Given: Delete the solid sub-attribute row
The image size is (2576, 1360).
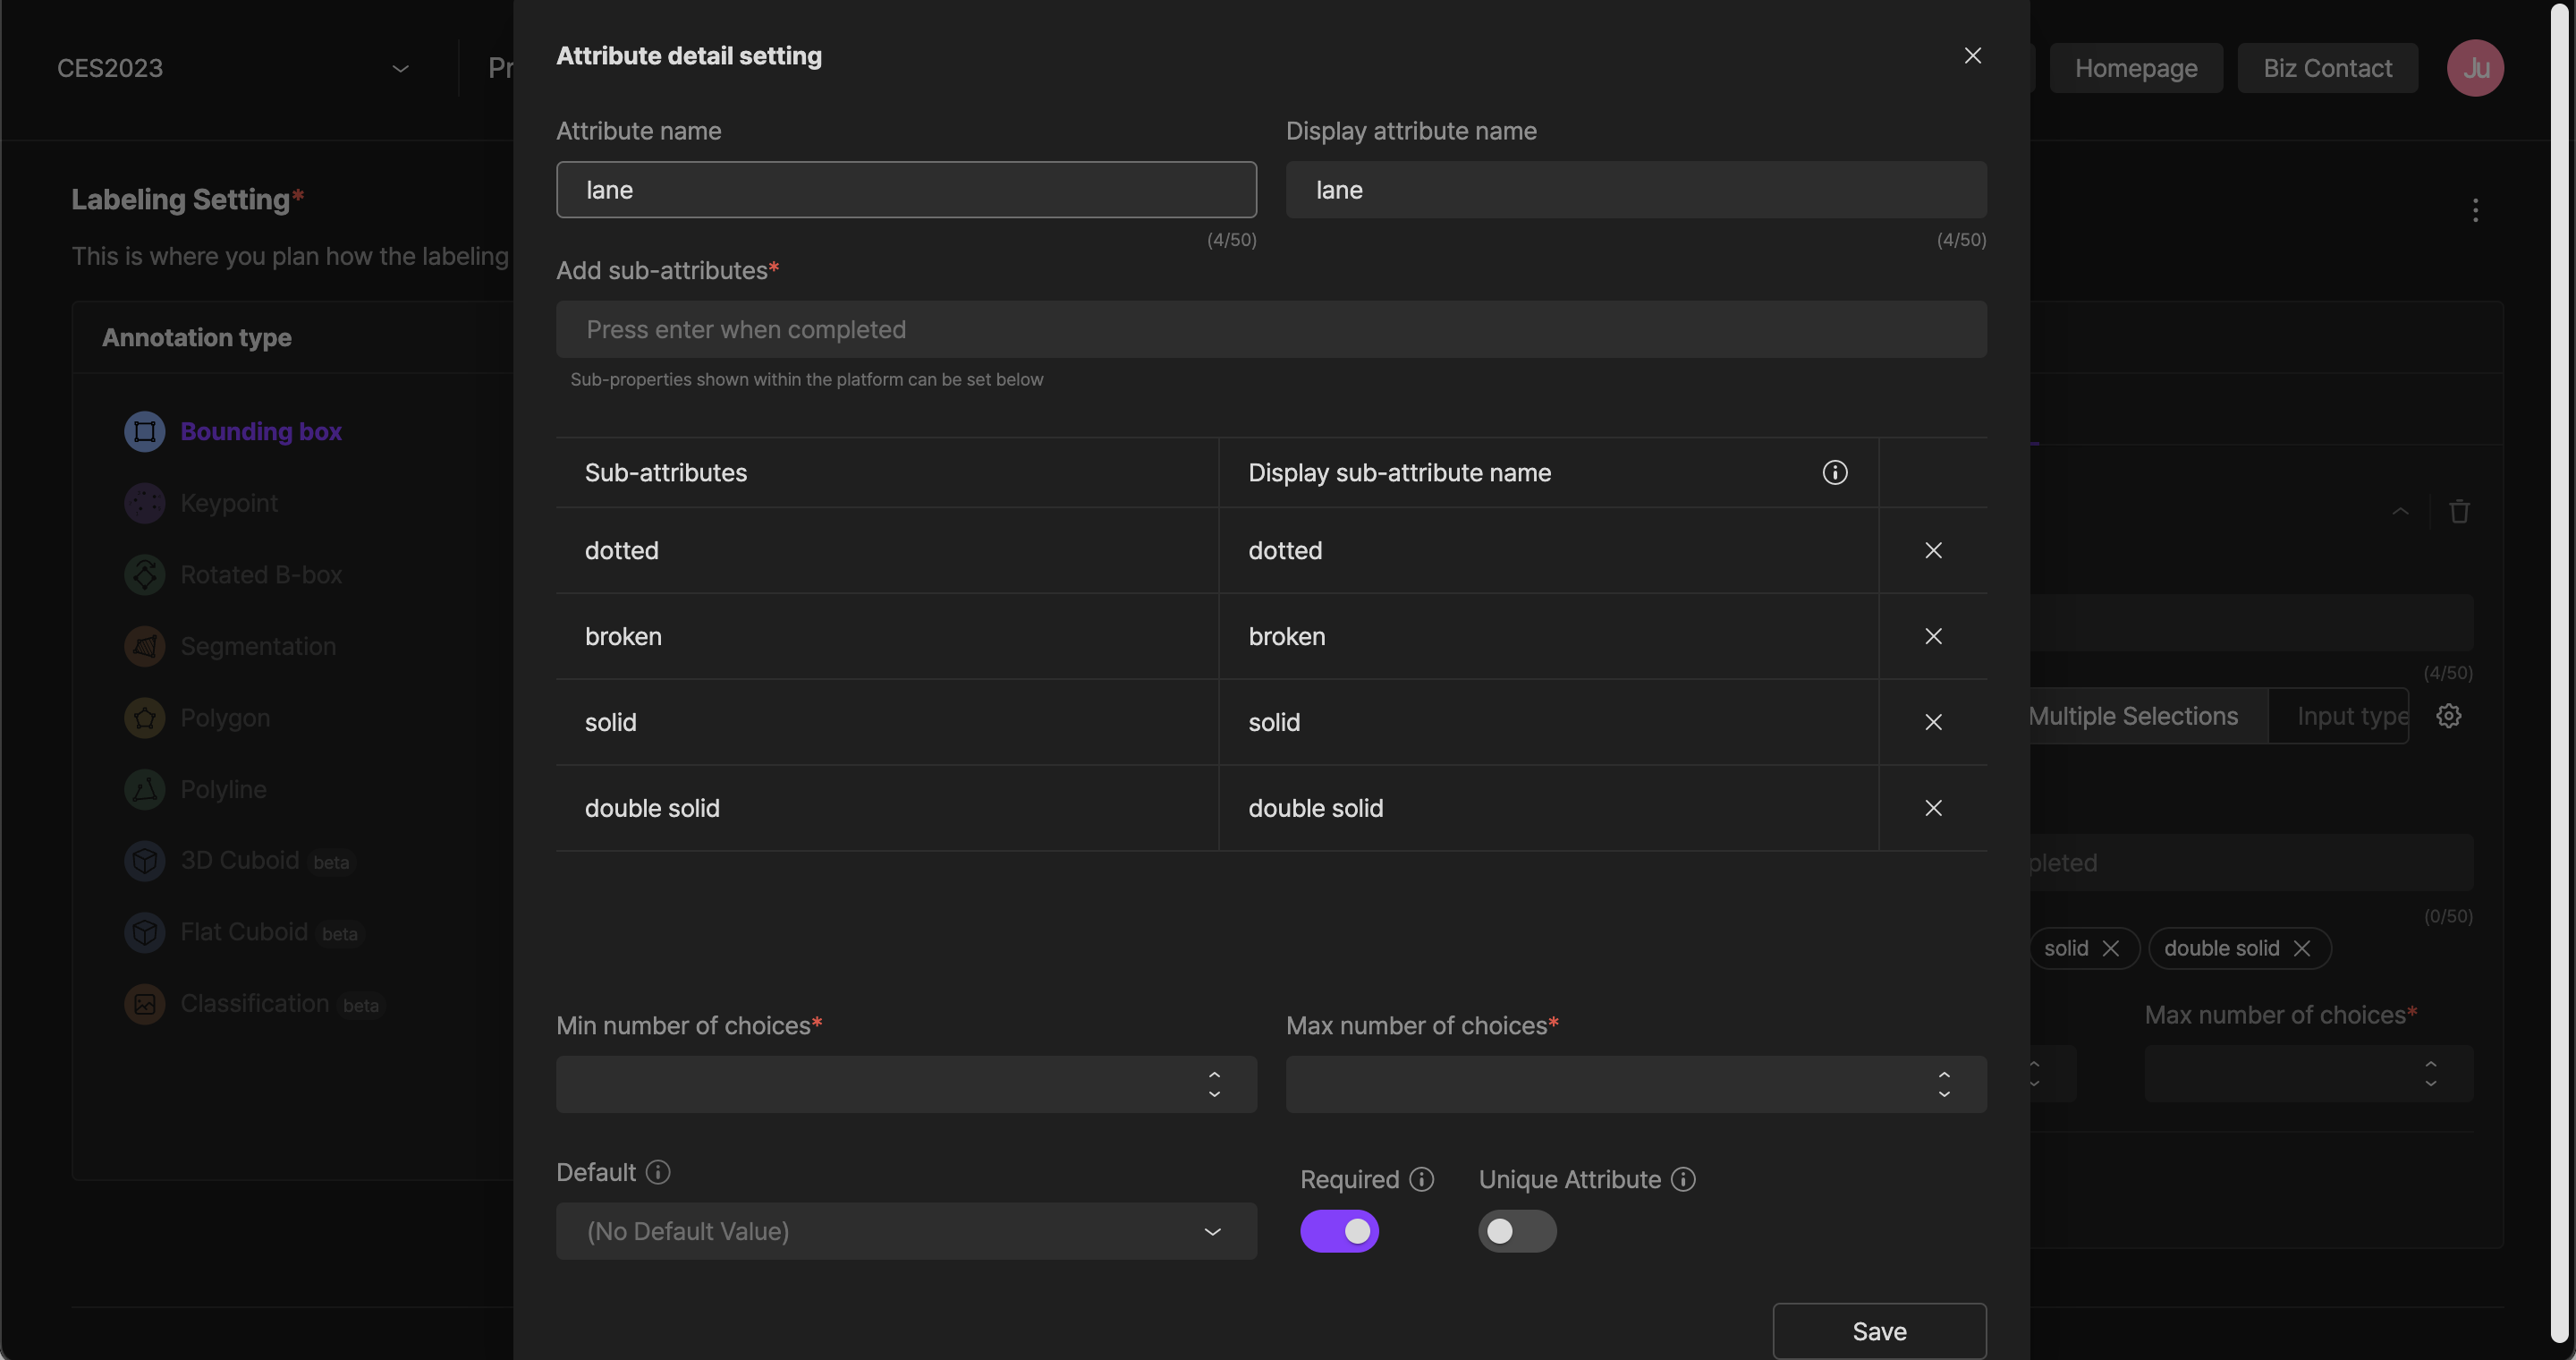Looking at the screenshot, I should [1933, 723].
